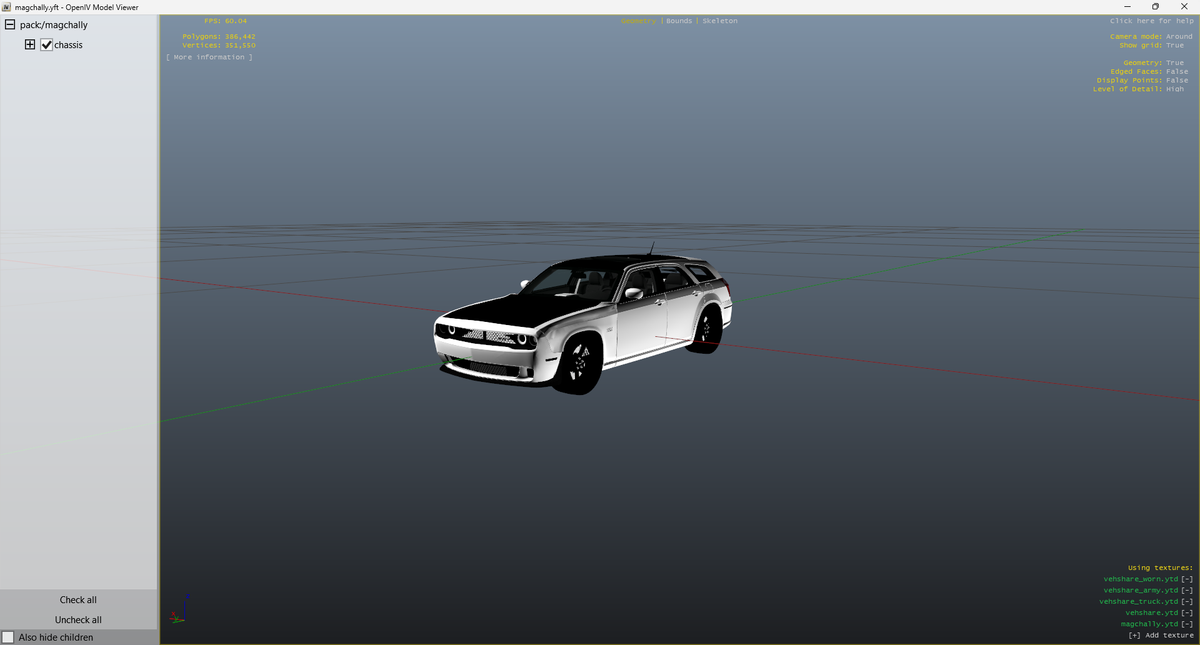Uncheck the chassis visibility checkbox

click(46, 45)
